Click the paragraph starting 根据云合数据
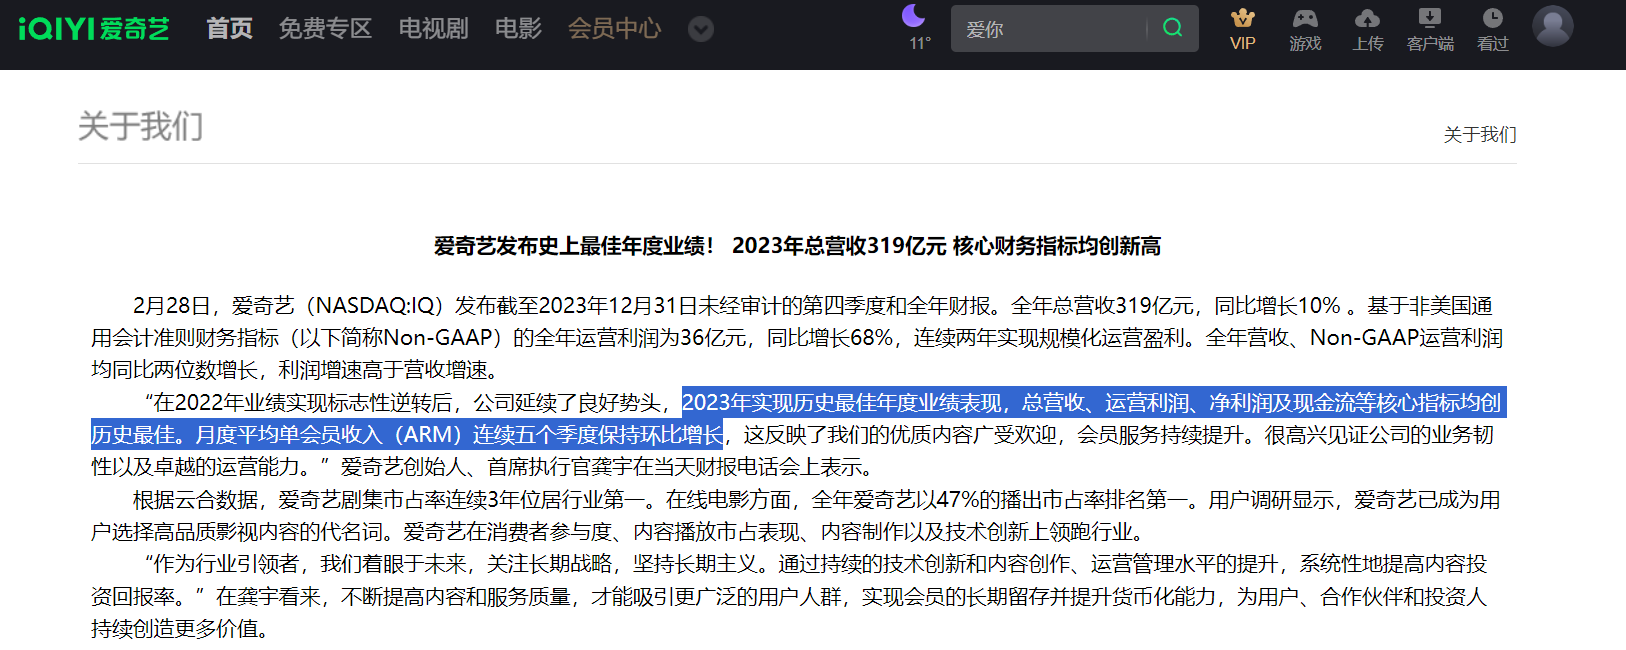Viewport: 1626px width, 650px height. pos(797,515)
